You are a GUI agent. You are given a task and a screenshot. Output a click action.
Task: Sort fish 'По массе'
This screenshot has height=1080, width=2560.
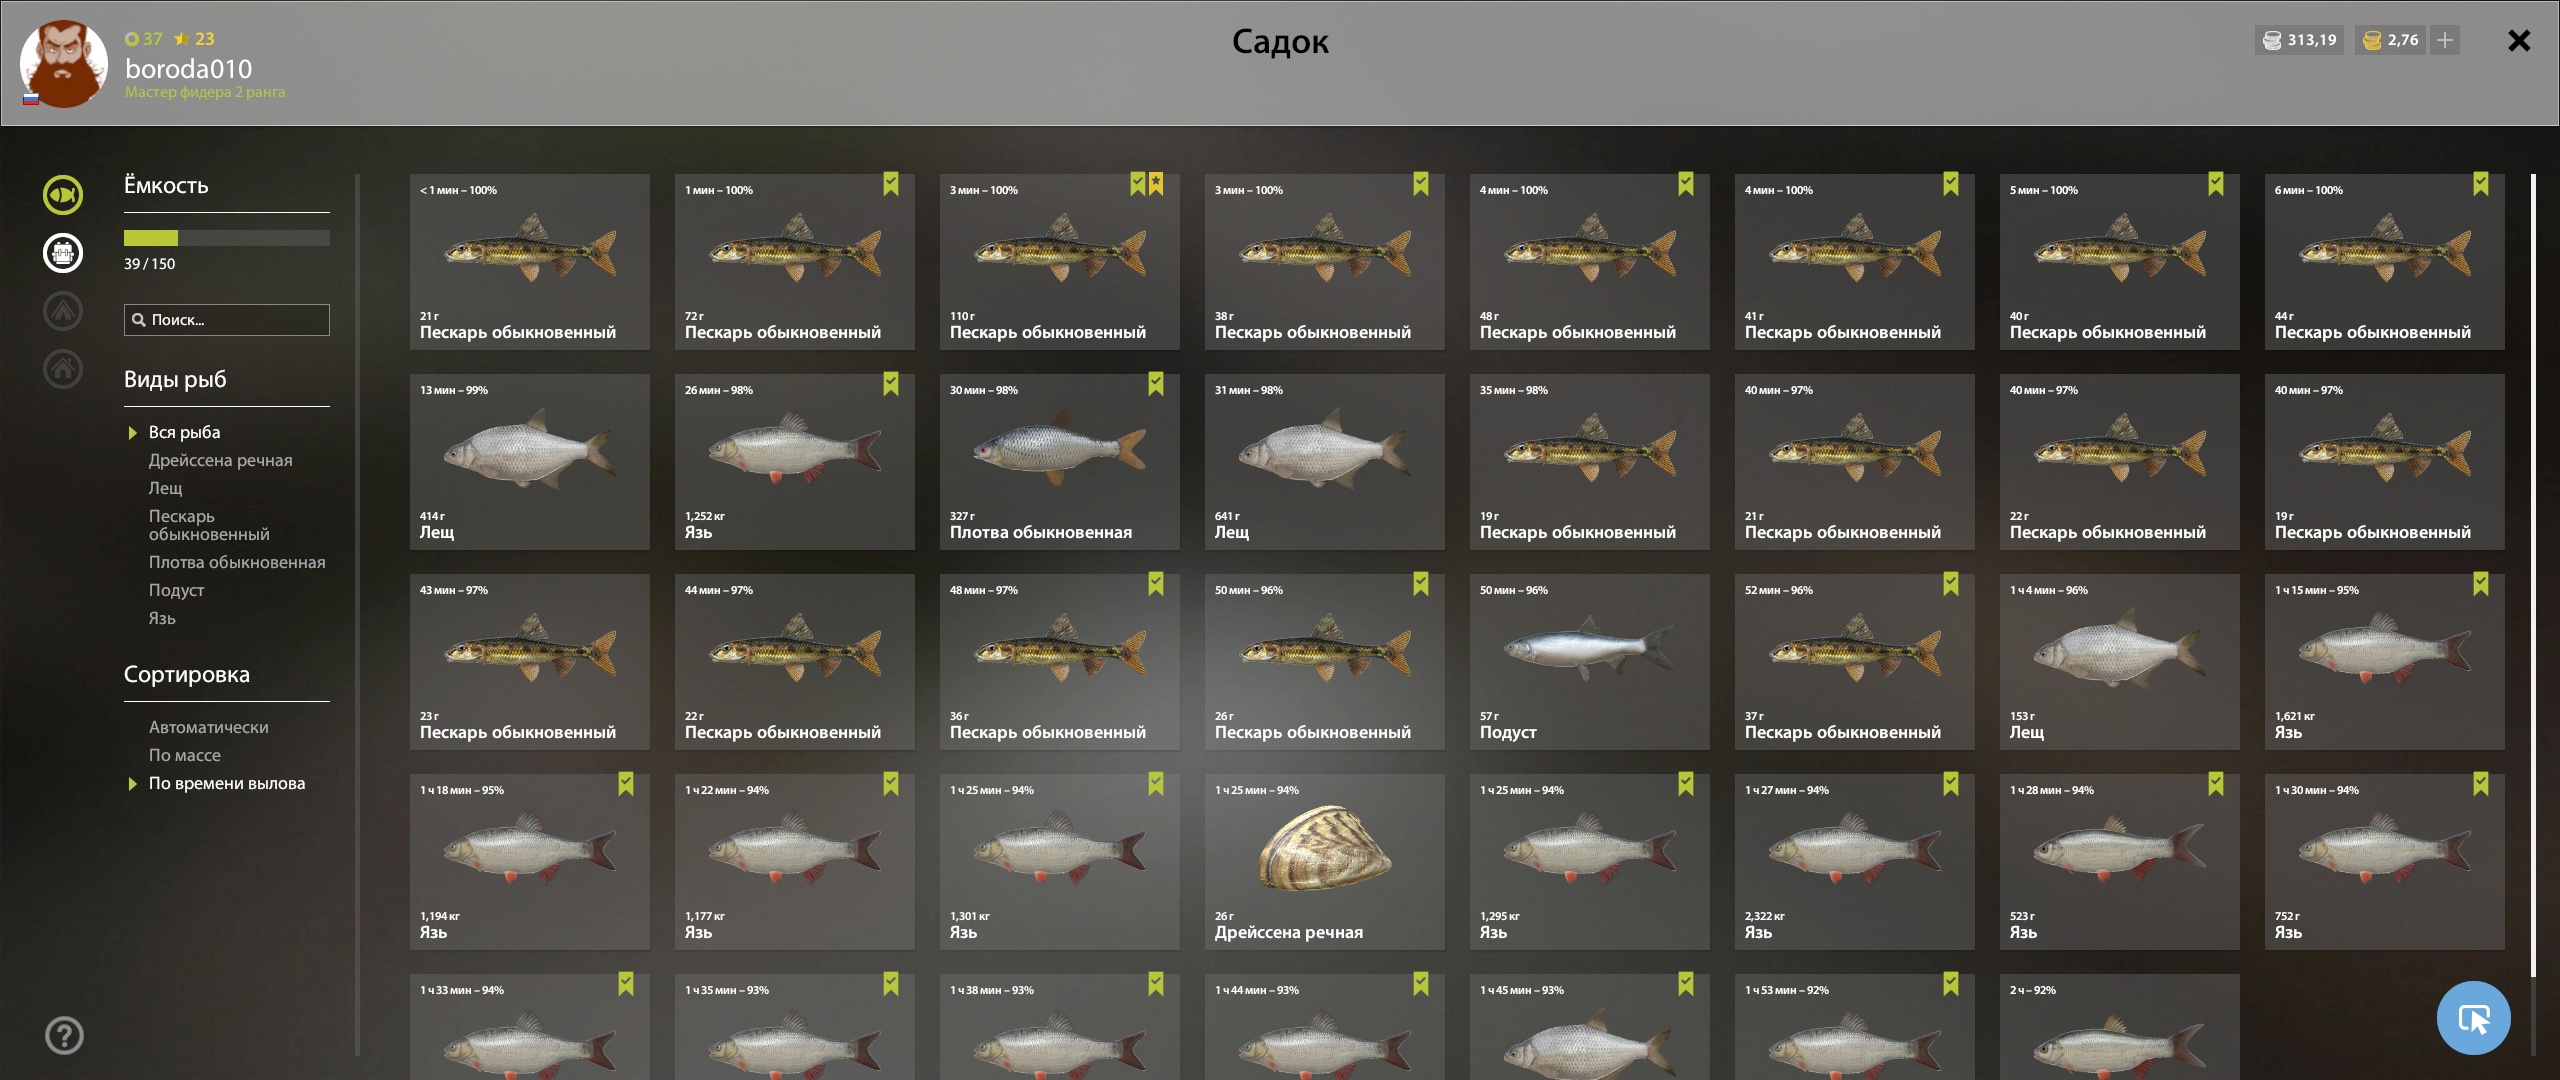(x=185, y=755)
